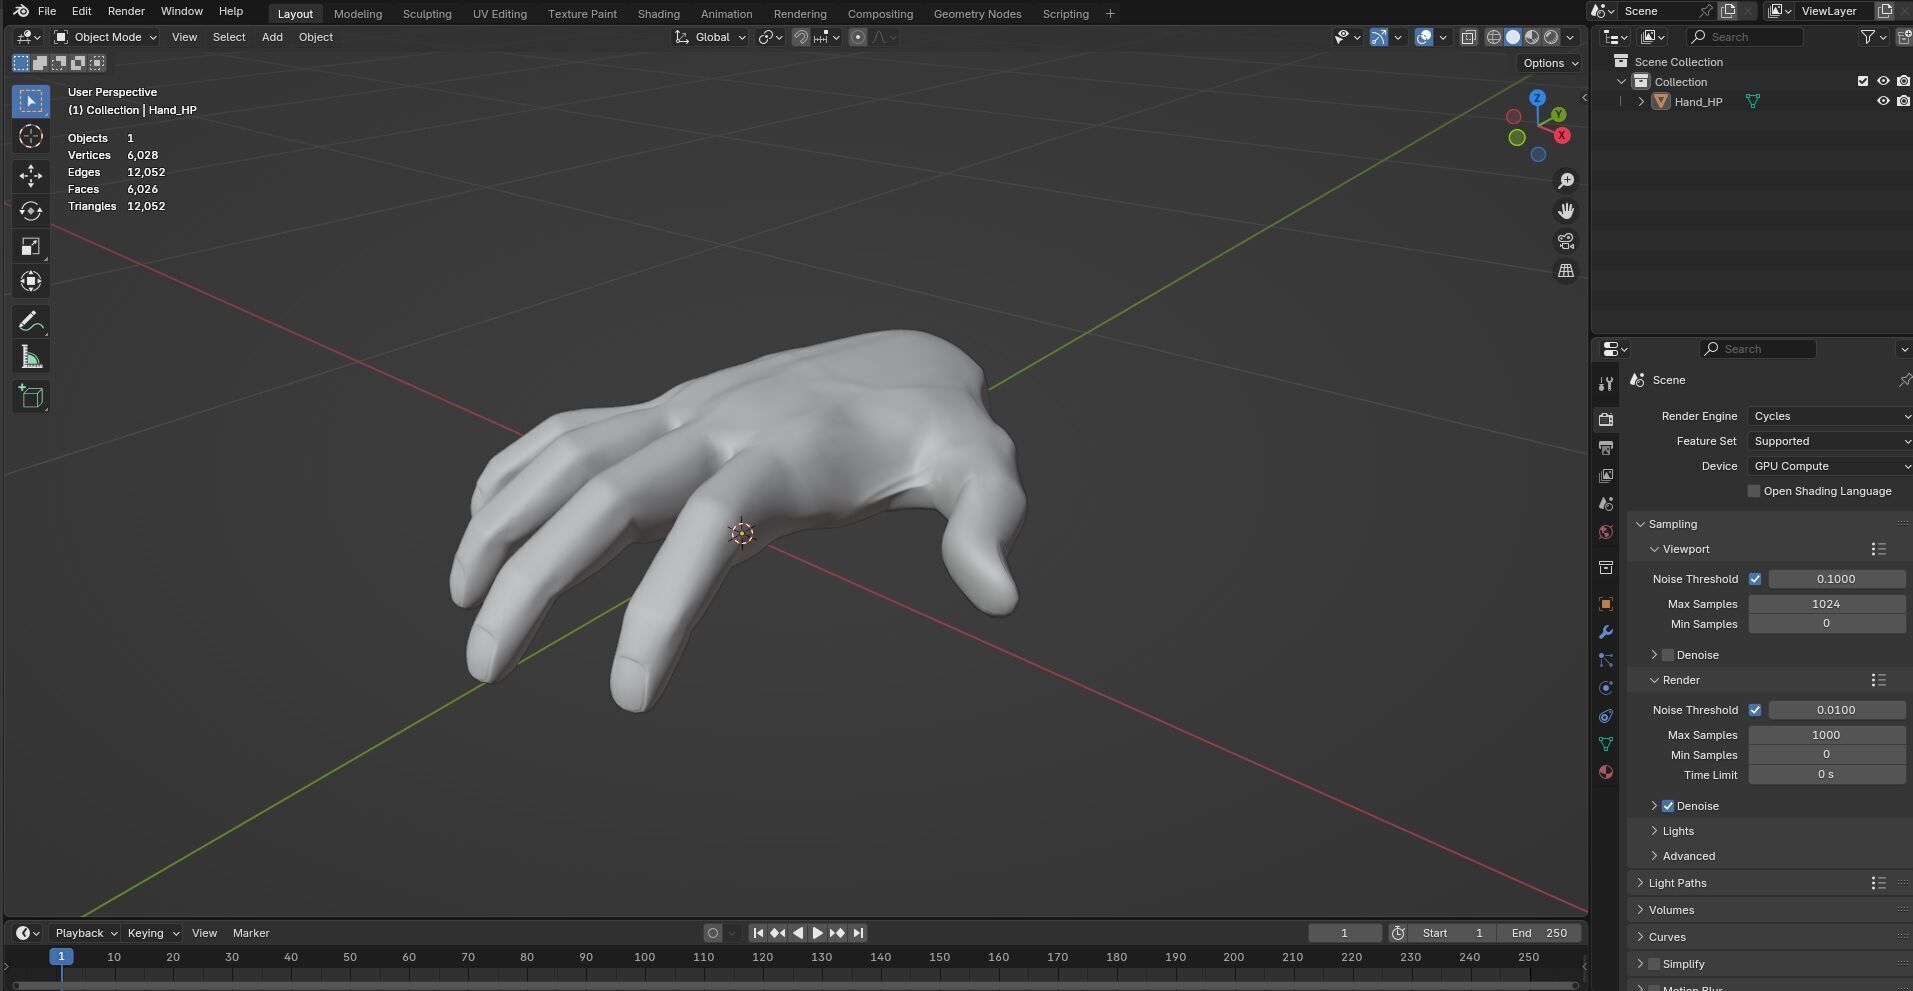Play the animation forward
Viewport: 1913px width, 991px height.
817,933
